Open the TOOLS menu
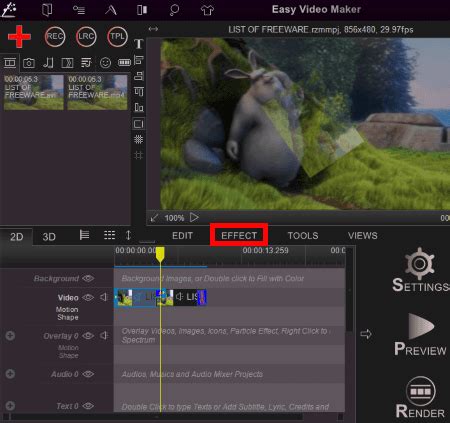Viewport: 450px width, 423px height. click(303, 236)
